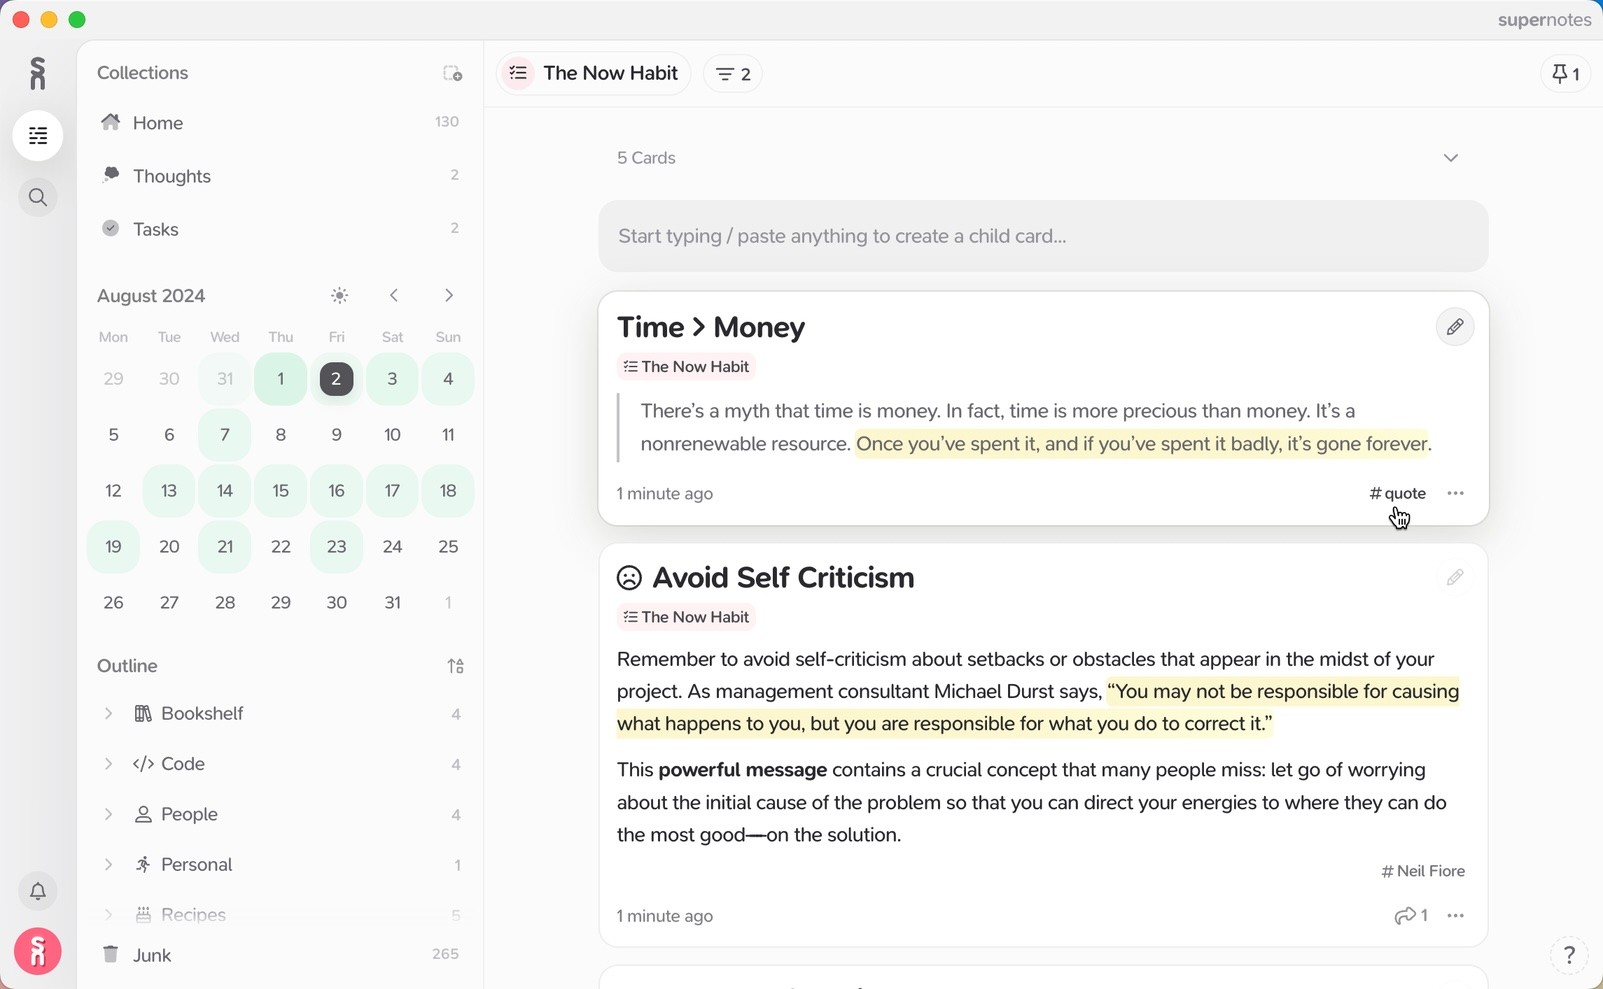Go to next month in calendar
This screenshot has height=989, width=1603.
449,296
